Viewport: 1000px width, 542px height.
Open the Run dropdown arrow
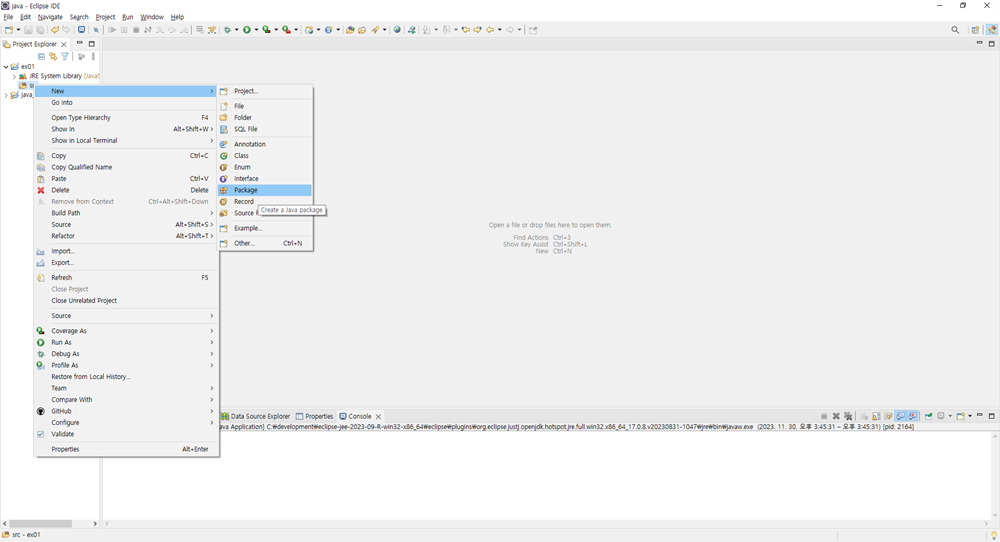coord(256,30)
